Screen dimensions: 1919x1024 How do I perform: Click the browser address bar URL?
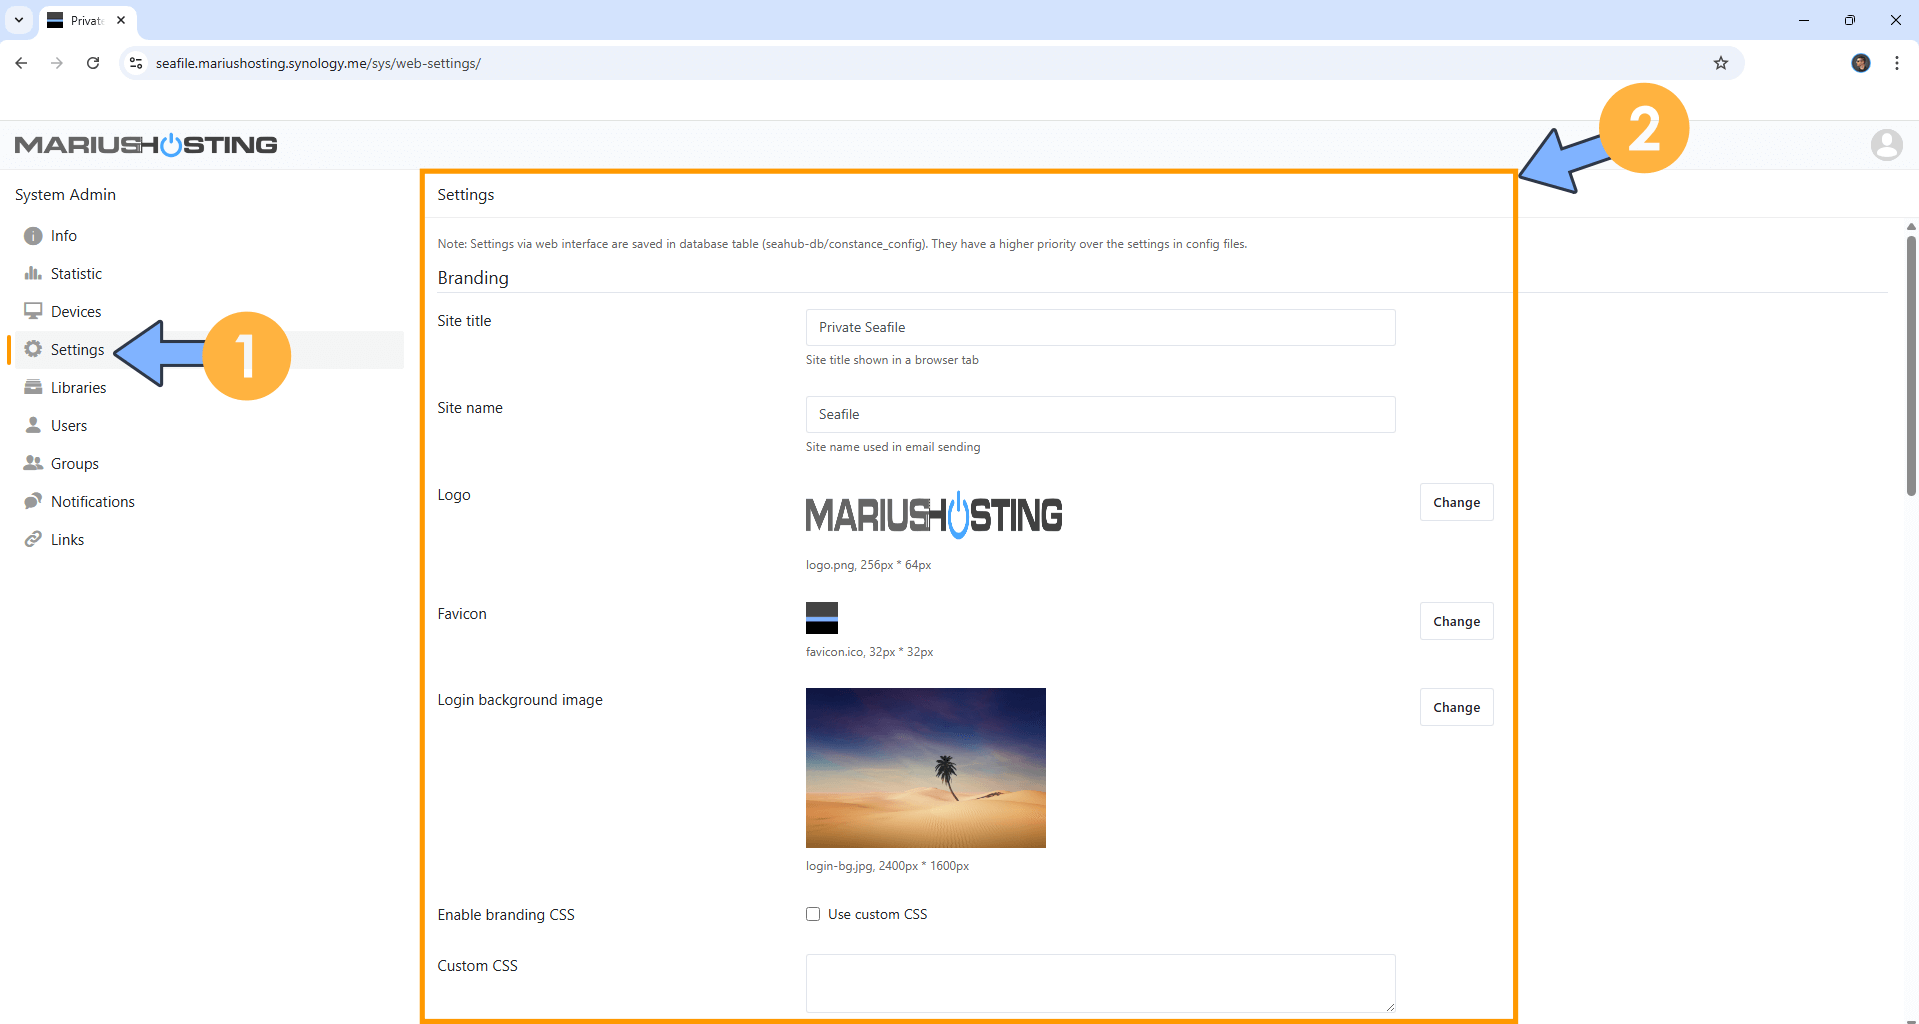pyautogui.click(x=318, y=63)
